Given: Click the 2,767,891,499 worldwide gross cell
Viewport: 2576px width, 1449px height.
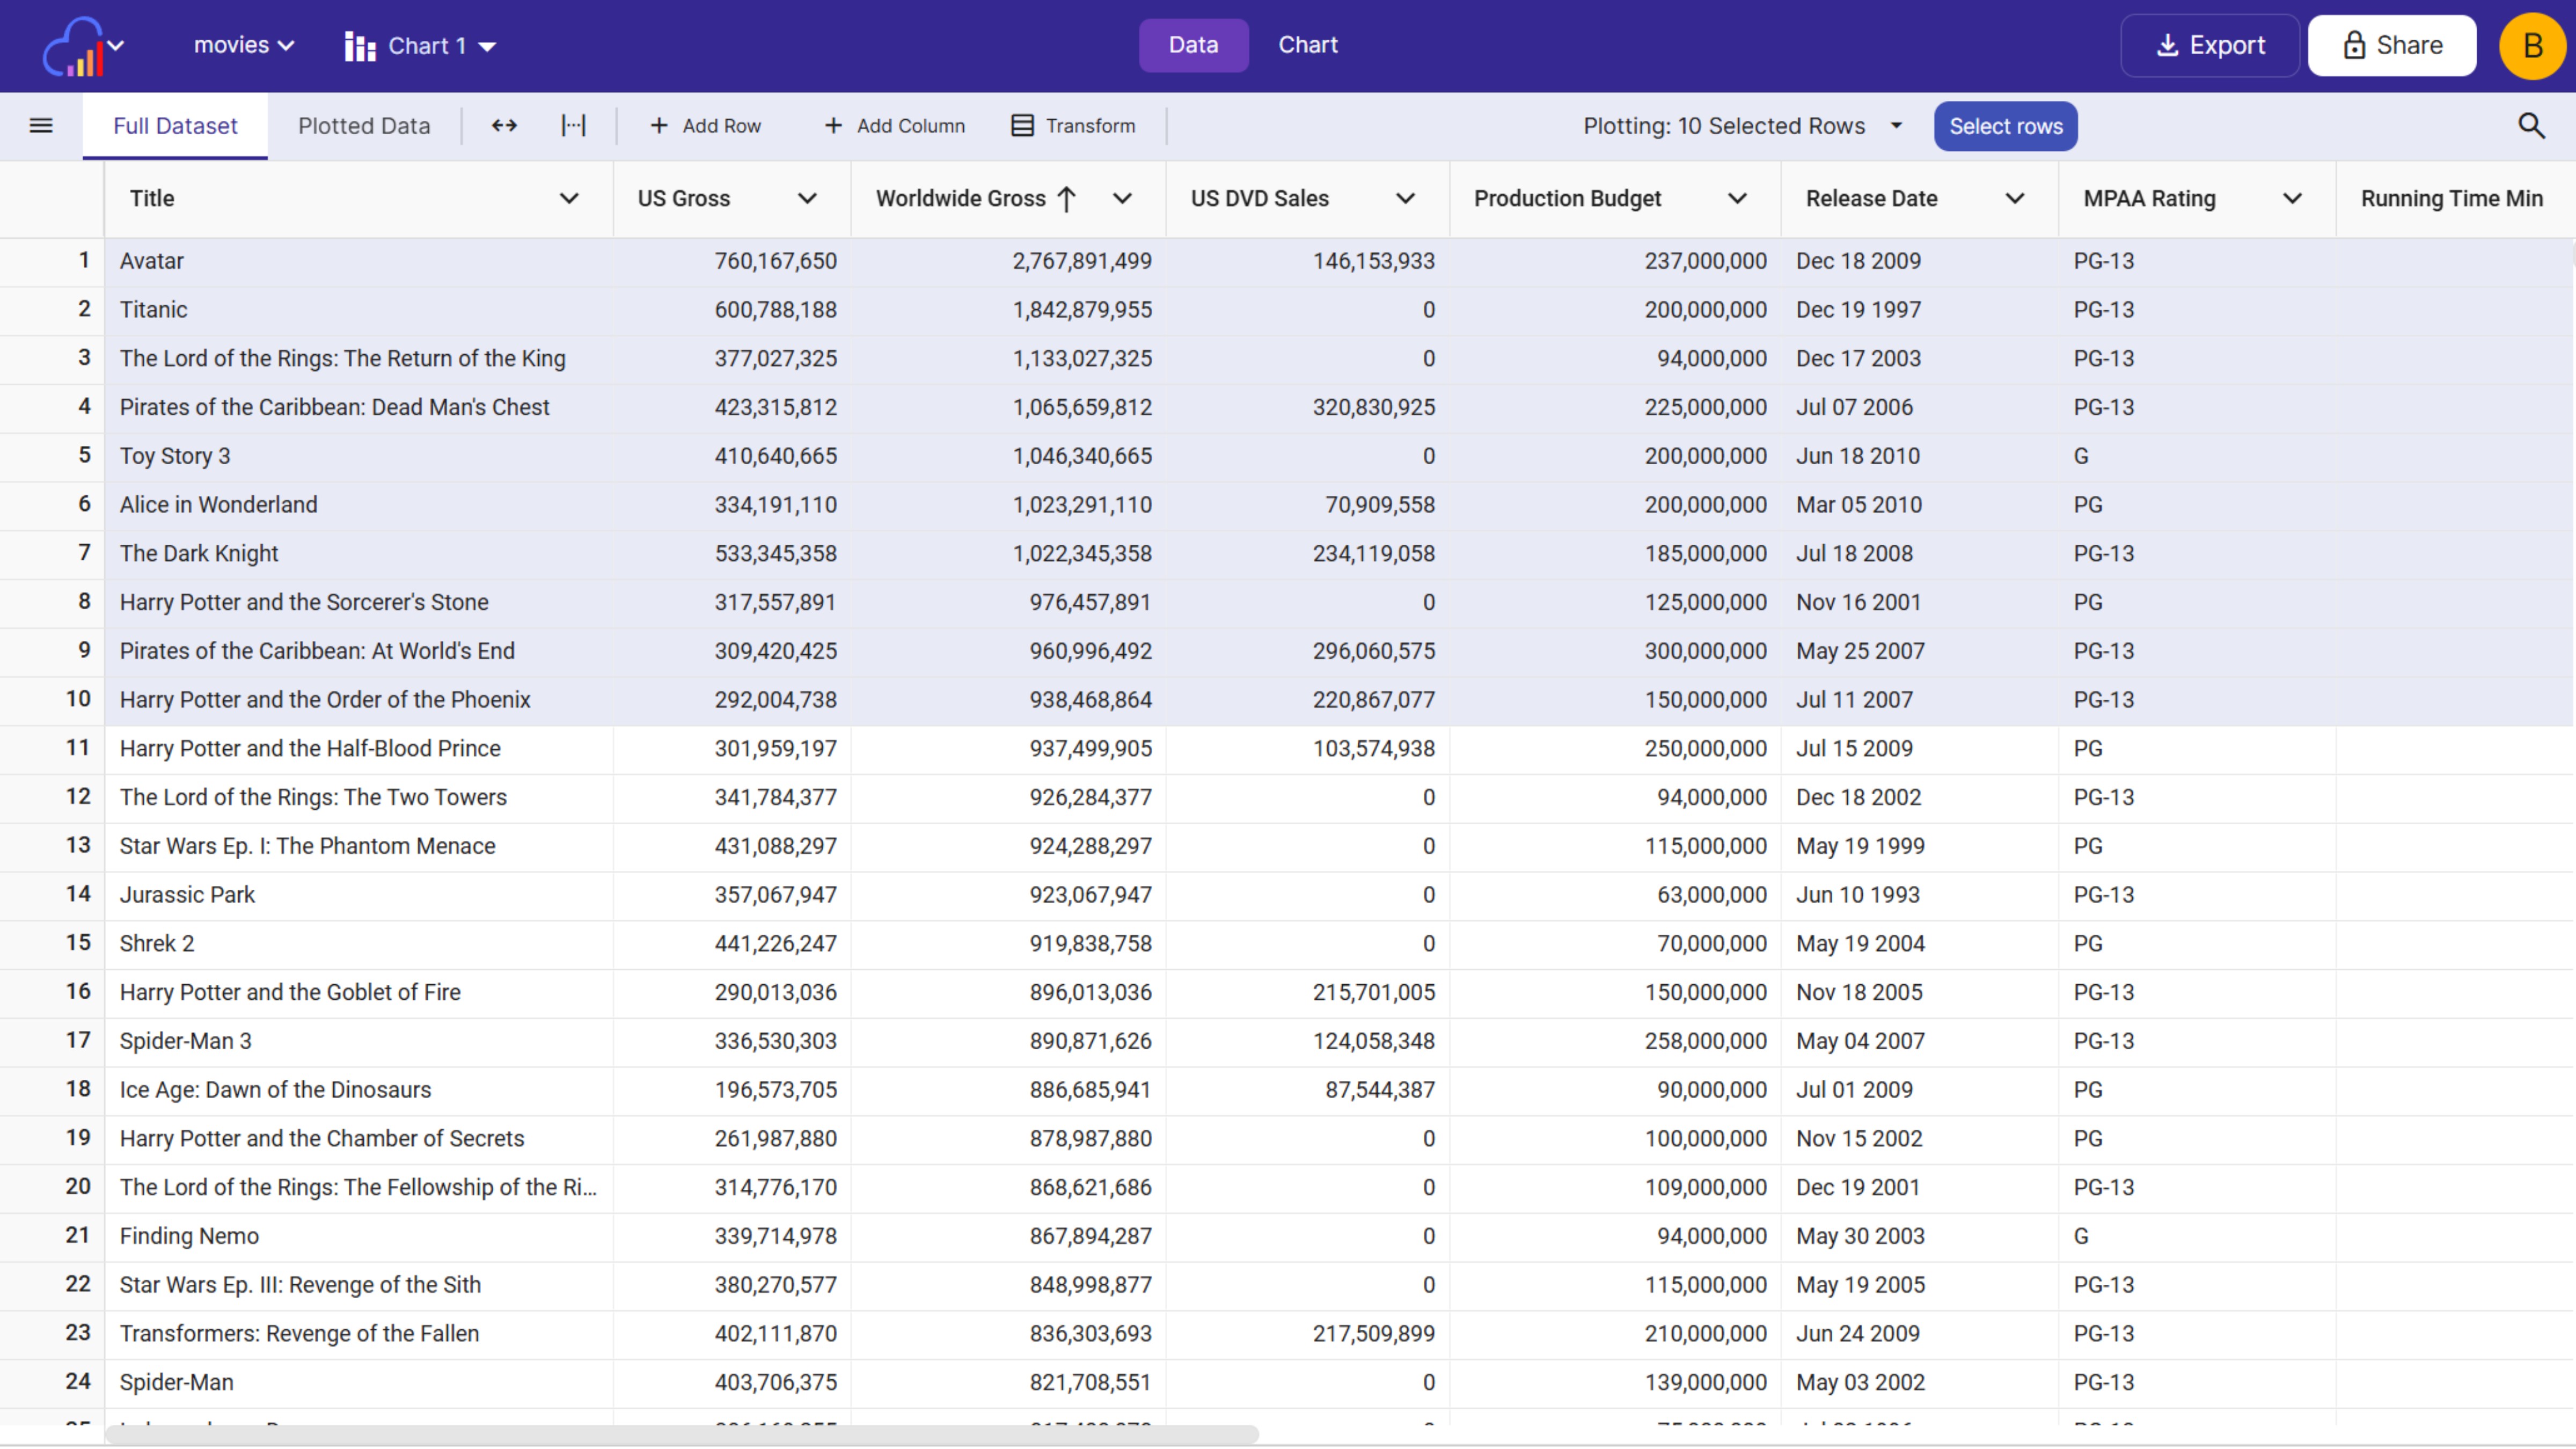Looking at the screenshot, I should [x=1008, y=261].
